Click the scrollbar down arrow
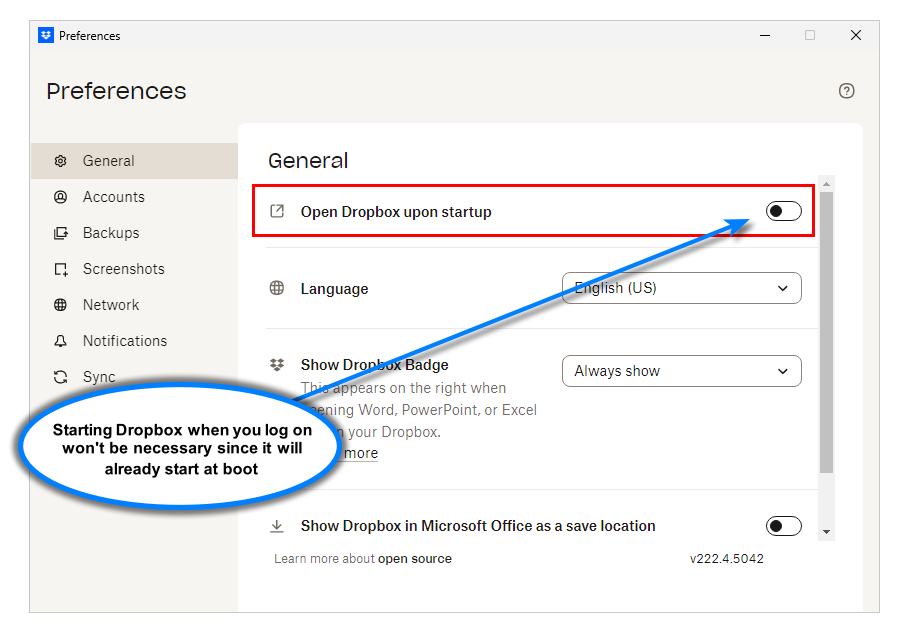Image resolution: width=900 pixels, height=633 pixels. [826, 532]
